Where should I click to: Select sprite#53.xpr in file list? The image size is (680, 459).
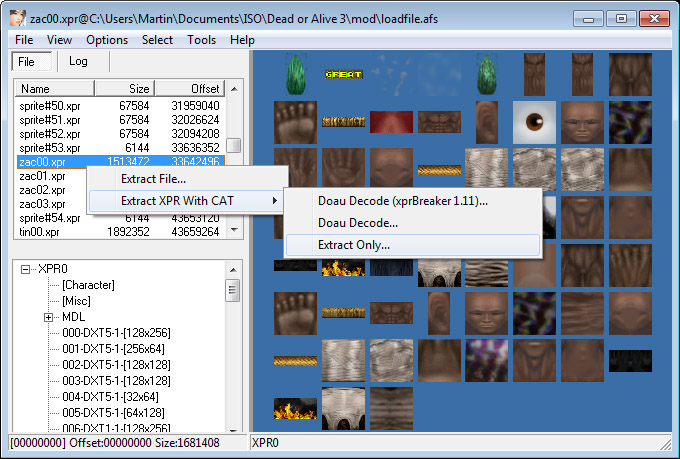pos(120,148)
